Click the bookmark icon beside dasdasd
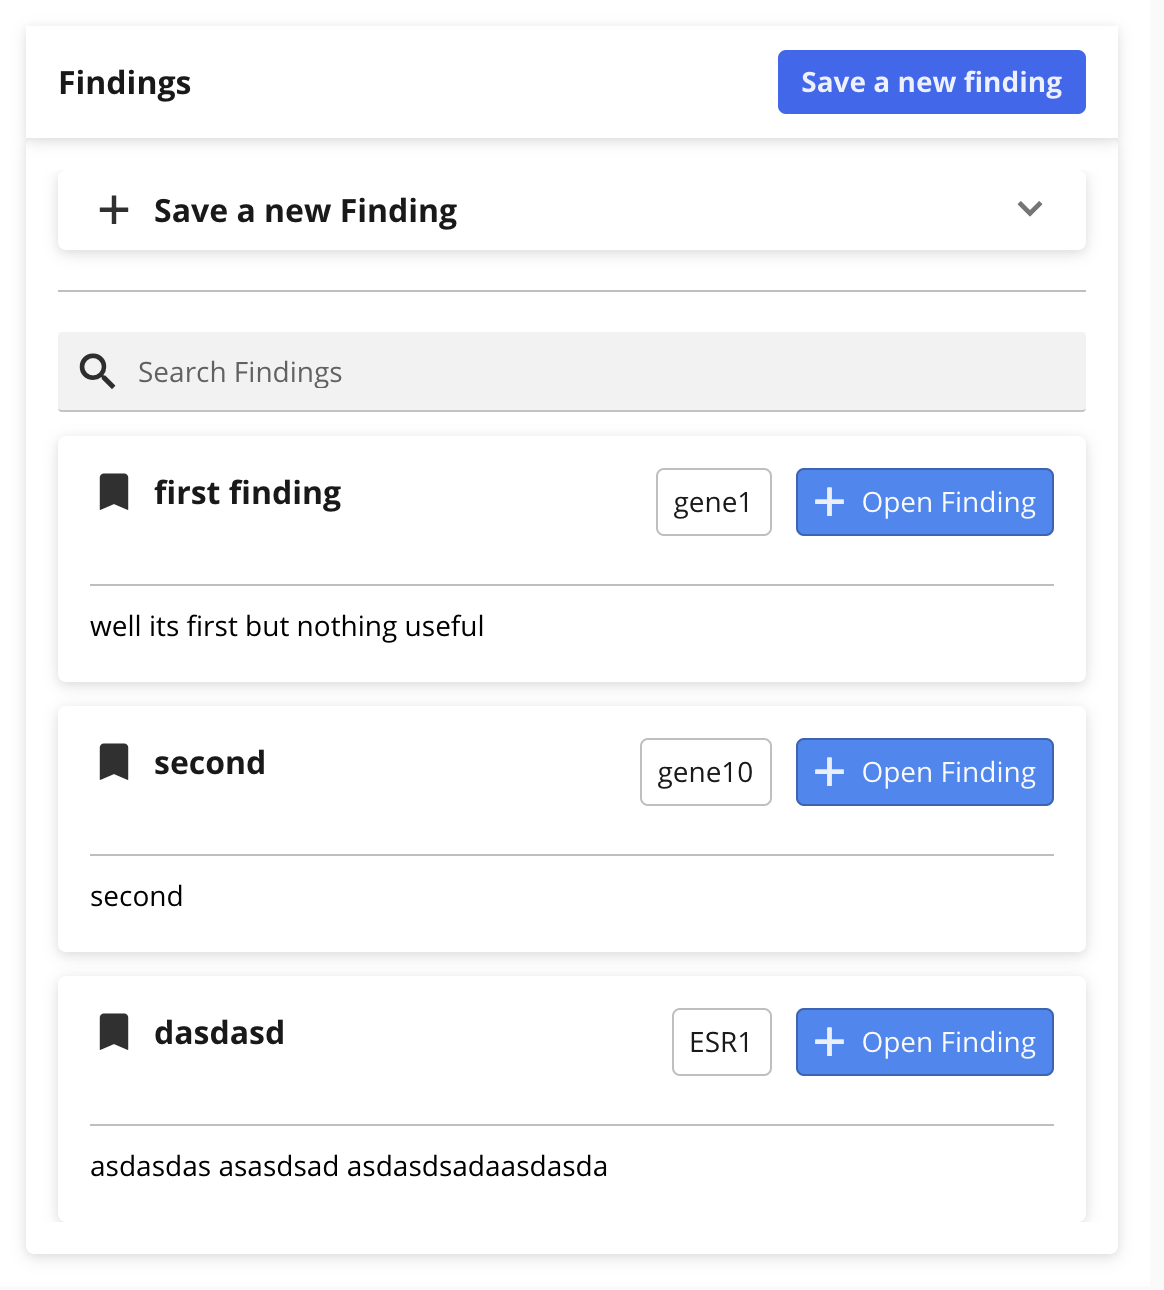This screenshot has height=1290, width=1164. [114, 1032]
